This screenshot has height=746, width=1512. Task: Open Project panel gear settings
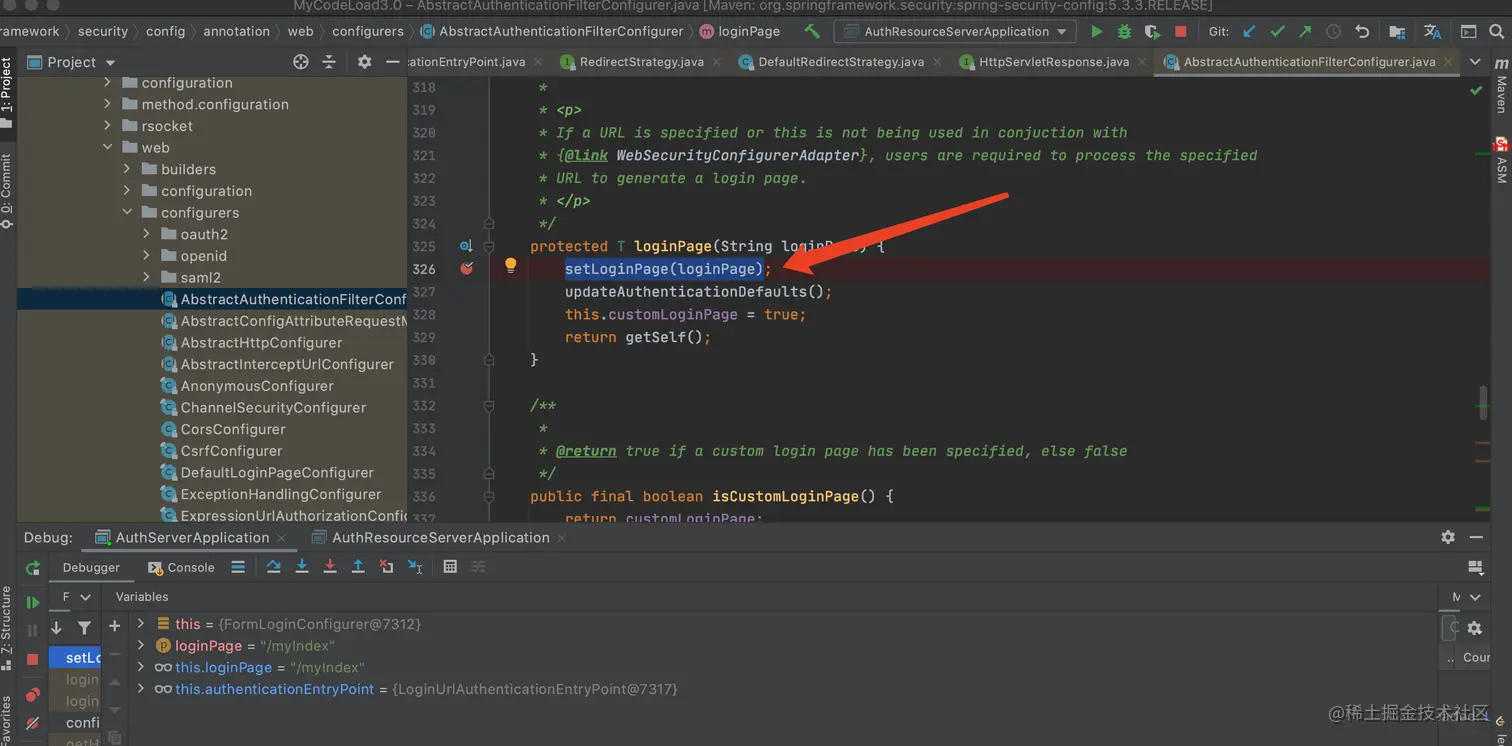coord(364,62)
